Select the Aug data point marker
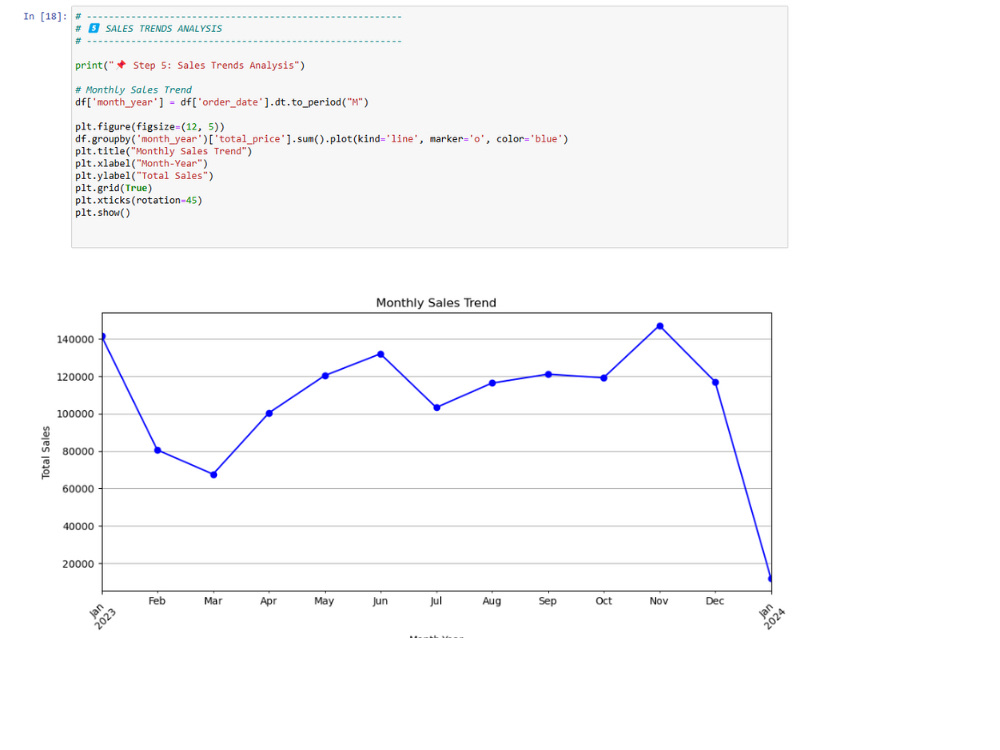This screenshot has height=750, width=1000. [492, 383]
